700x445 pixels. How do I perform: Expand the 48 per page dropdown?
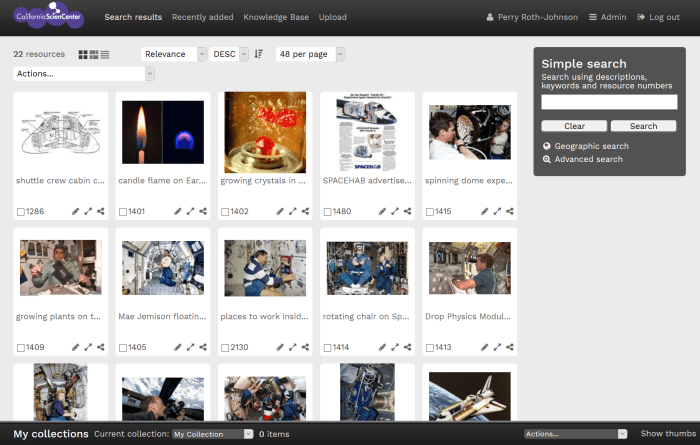click(310, 54)
